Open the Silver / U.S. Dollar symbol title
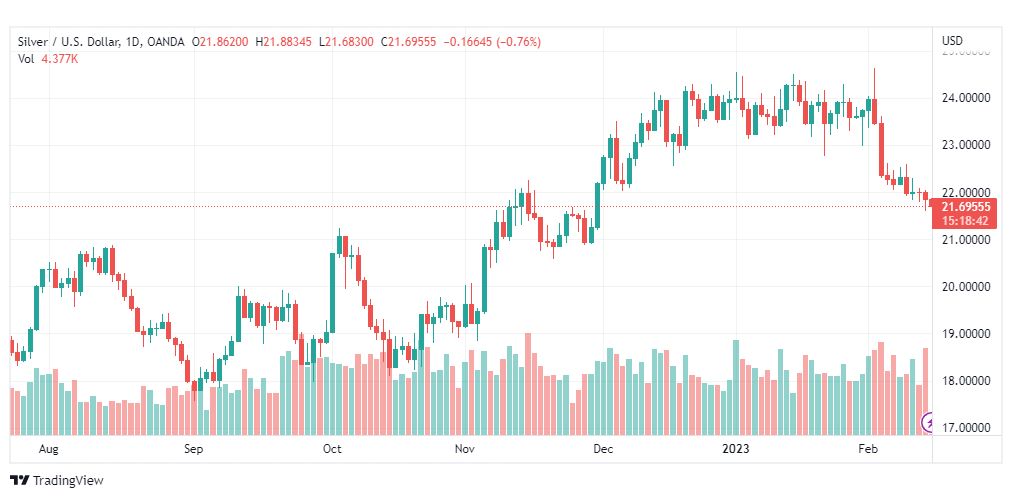This screenshot has width=1012, height=498. tap(68, 42)
